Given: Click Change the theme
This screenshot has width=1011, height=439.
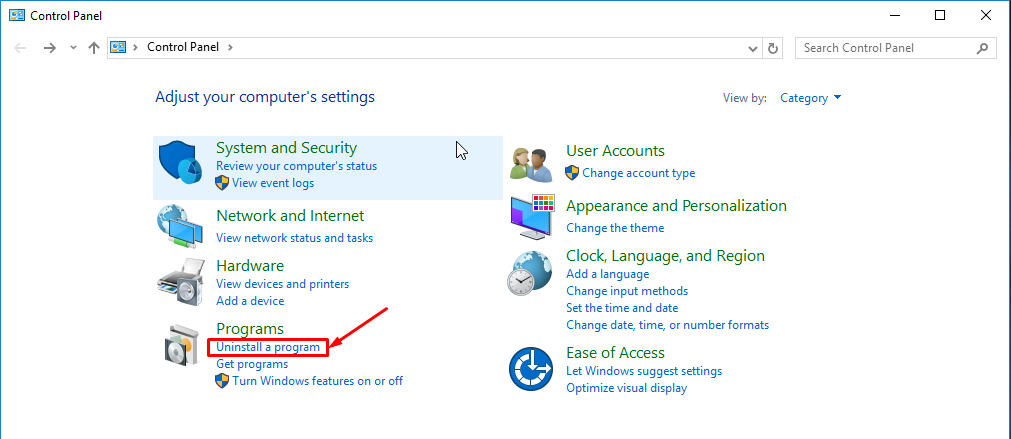Looking at the screenshot, I should pyautogui.click(x=615, y=228).
